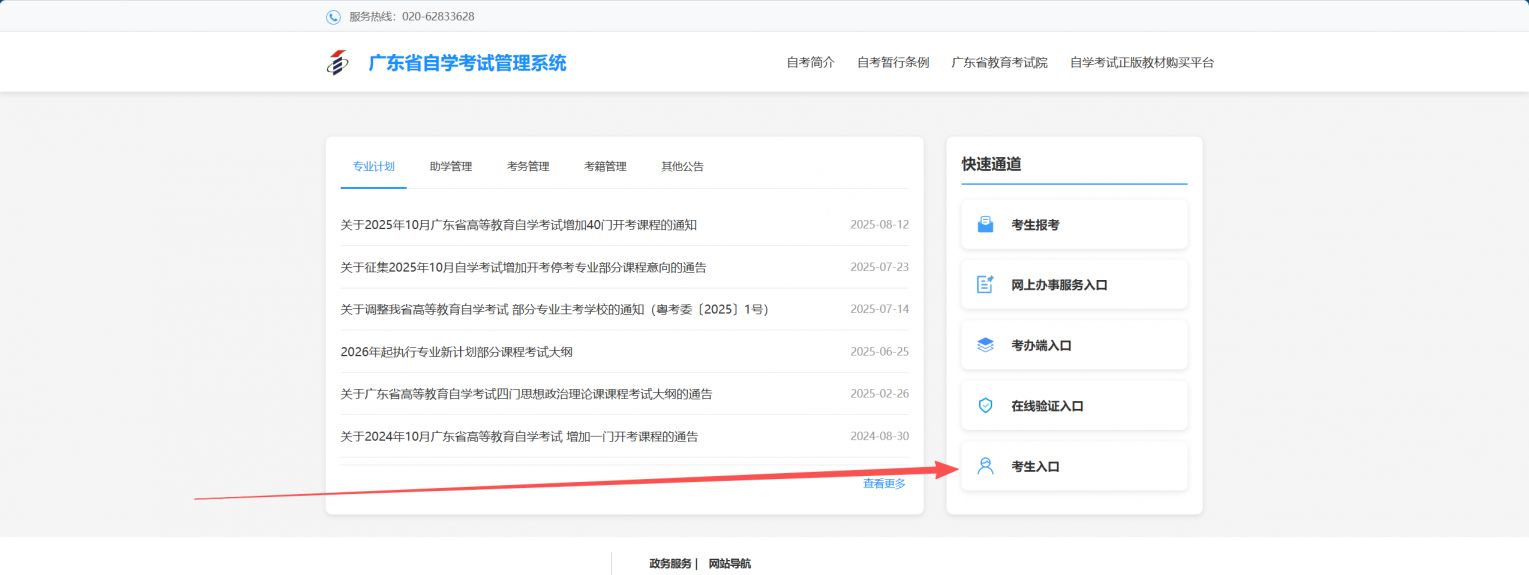Click the 考办端入口 layers icon

pyautogui.click(x=985, y=345)
